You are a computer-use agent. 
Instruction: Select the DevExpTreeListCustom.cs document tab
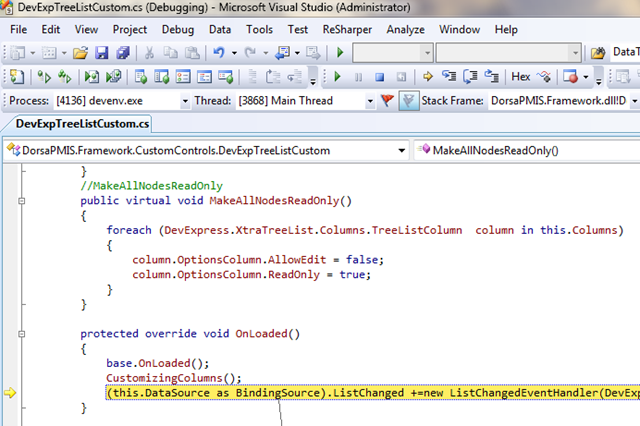pyautogui.click(x=82, y=124)
